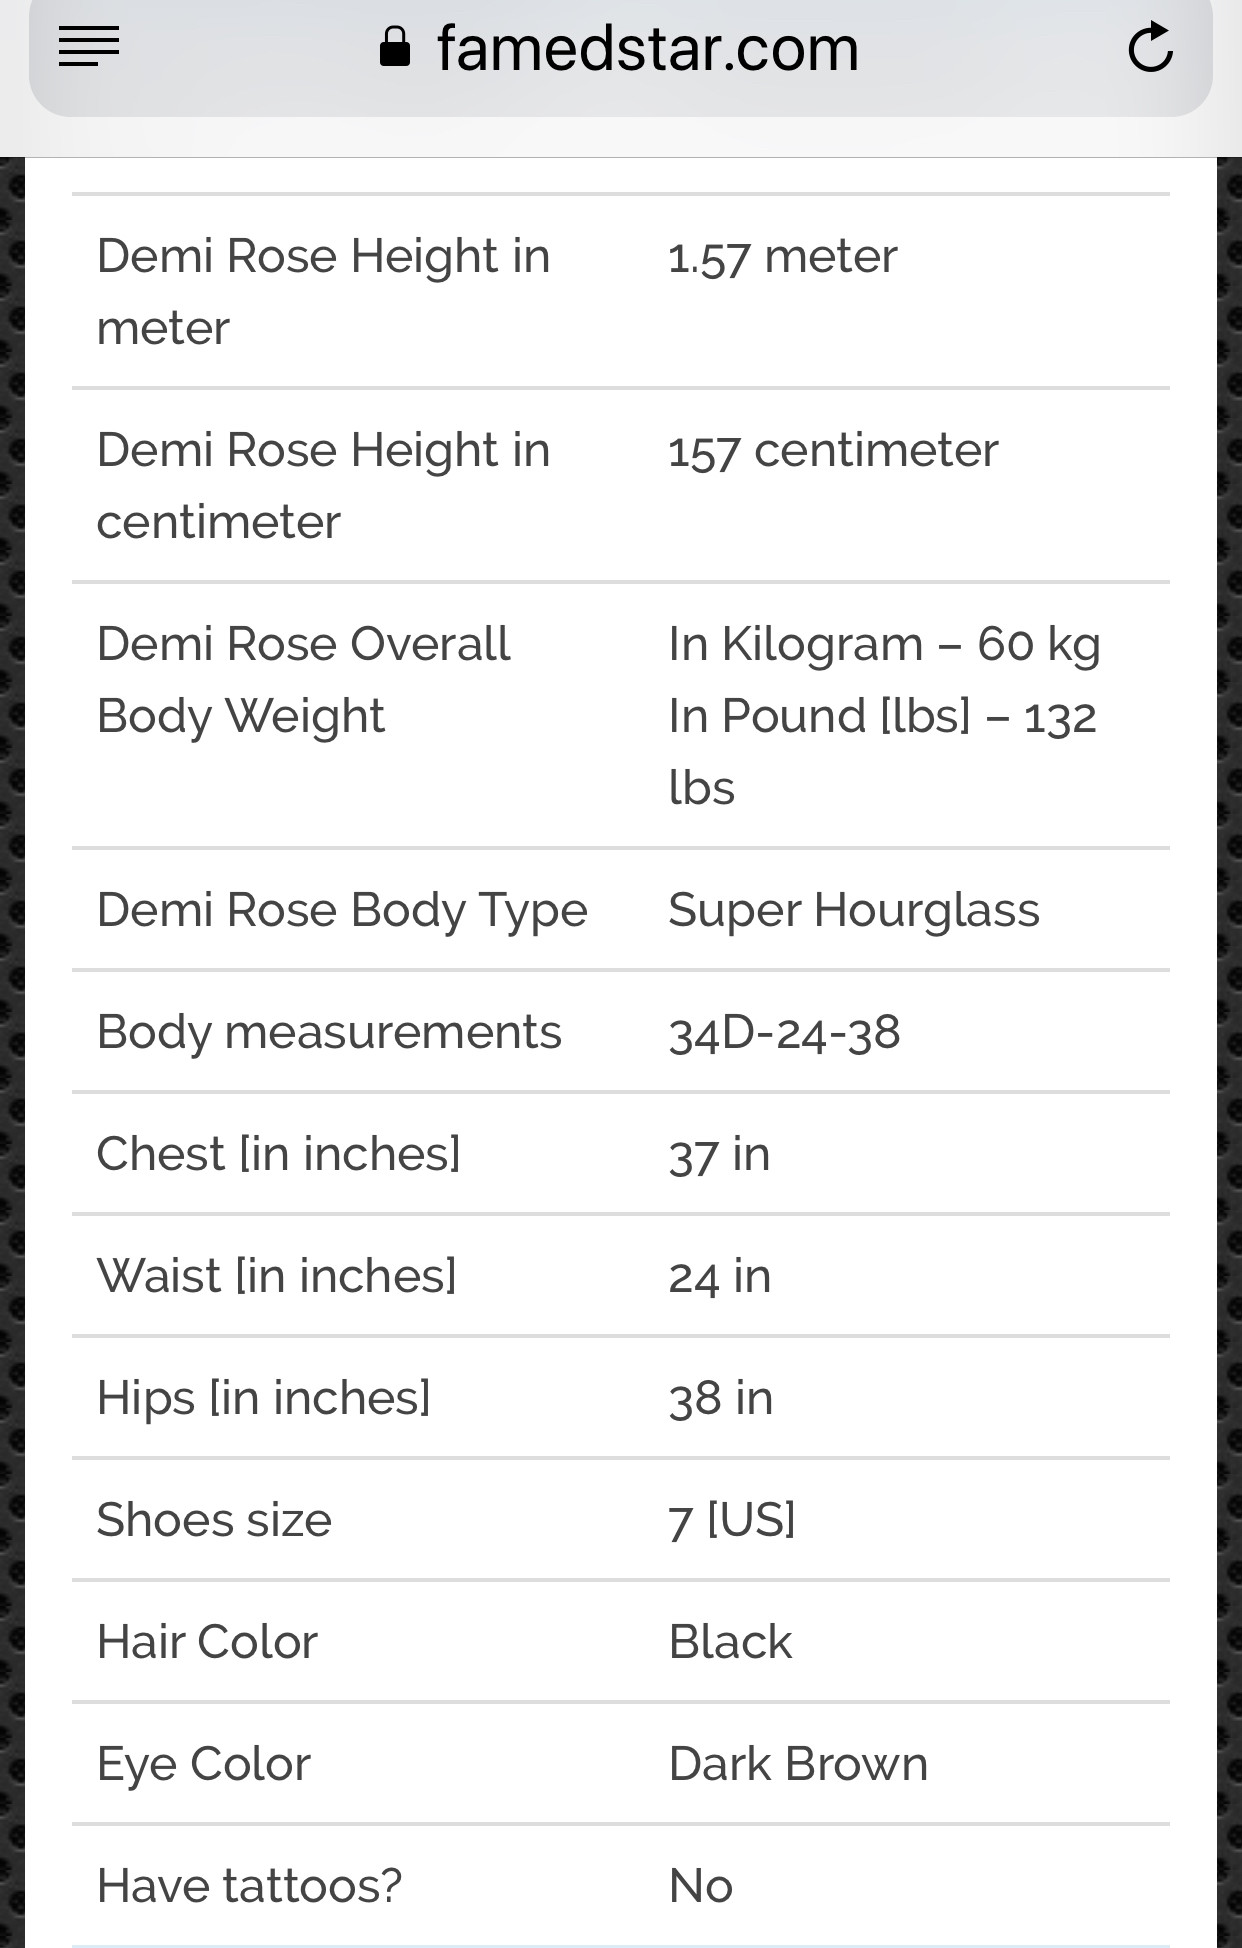The width and height of the screenshot is (1242, 1948).
Task: Tap the Body measurements row label
Action: coord(329,1033)
